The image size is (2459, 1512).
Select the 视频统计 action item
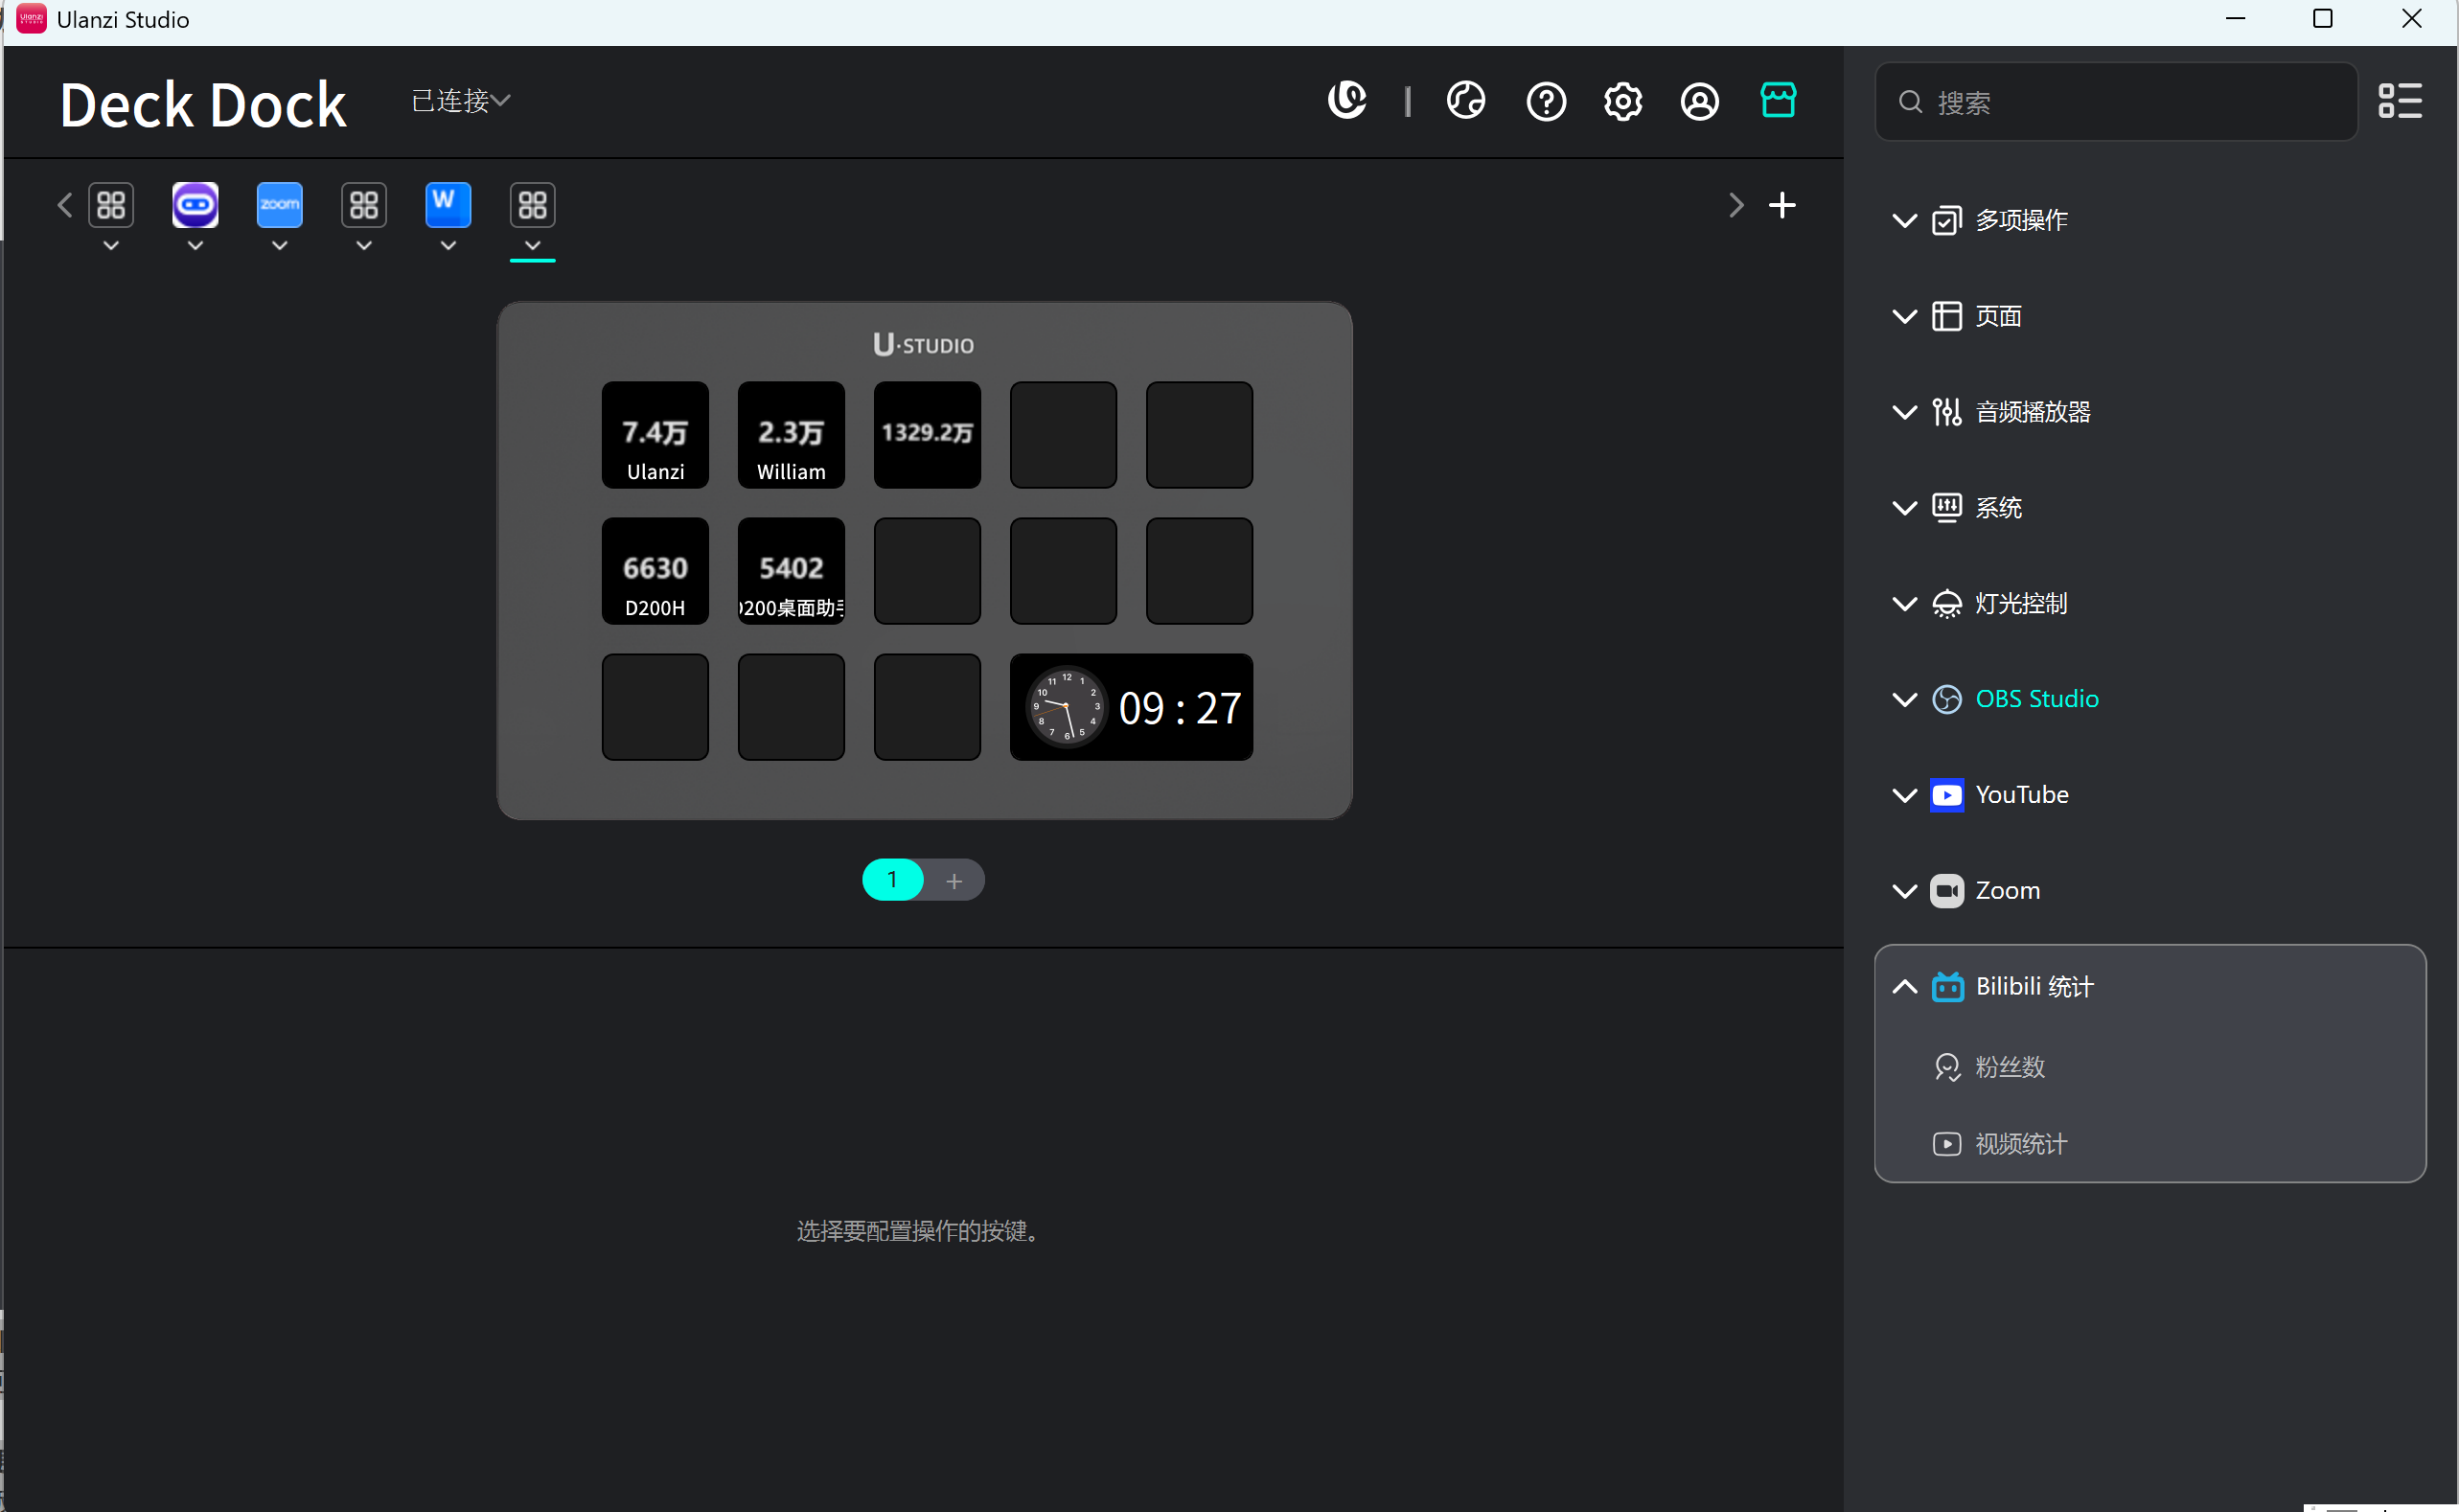click(x=2020, y=1143)
